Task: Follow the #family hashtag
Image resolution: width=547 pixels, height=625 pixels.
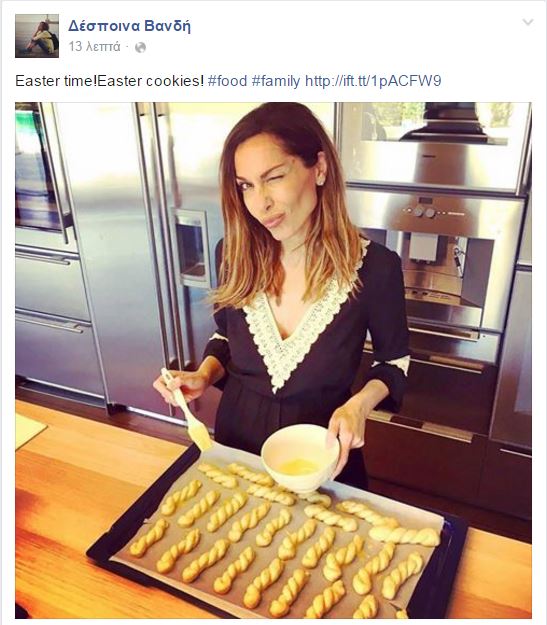Action: [x=276, y=81]
